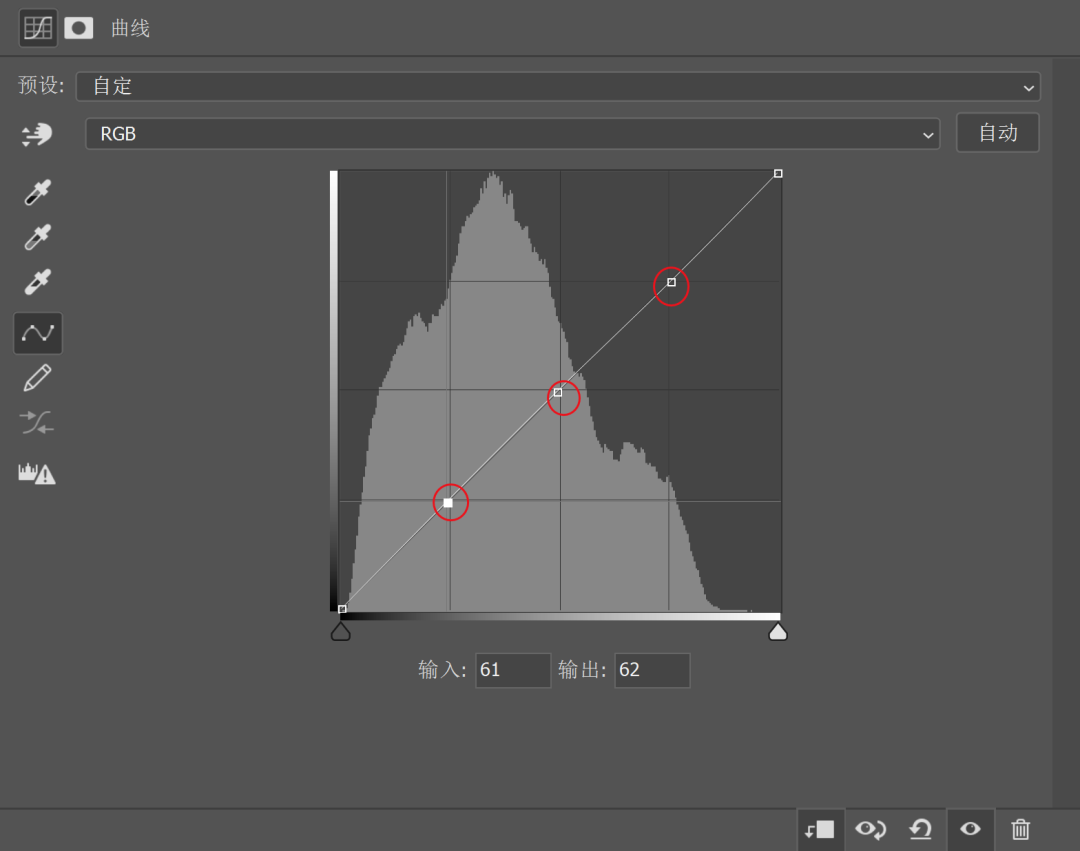
Task: Activate the on-image targeted adjustment tool
Action: pos(37,134)
